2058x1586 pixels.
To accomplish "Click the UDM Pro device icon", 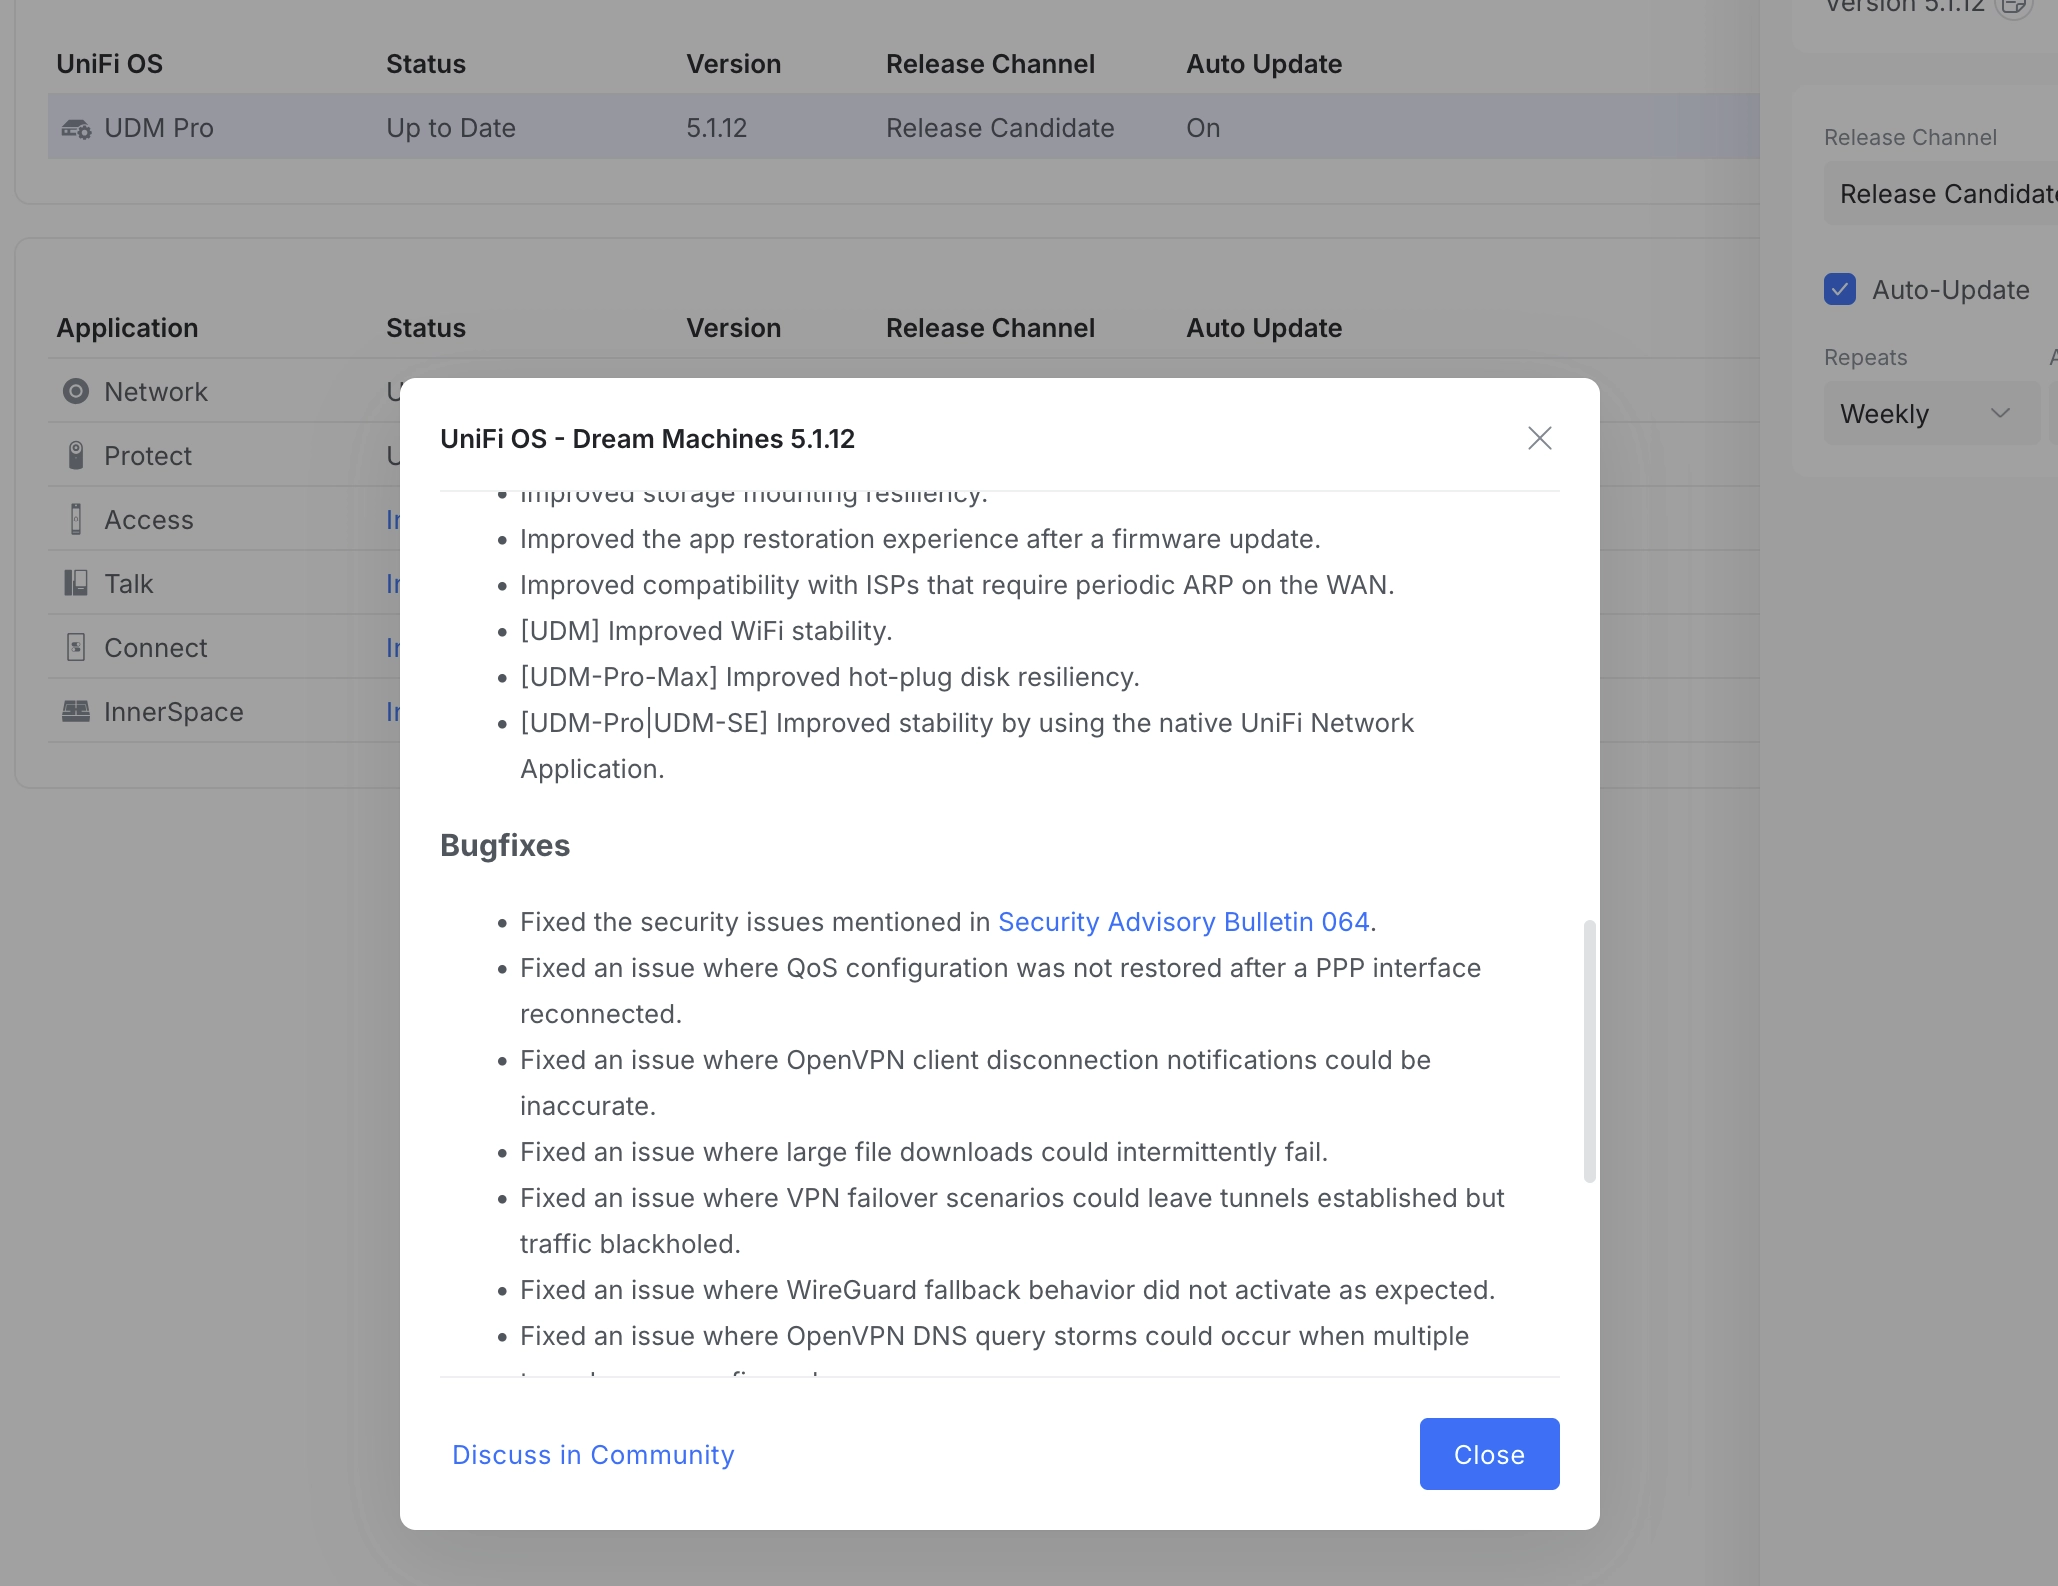I will pos(76,128).
